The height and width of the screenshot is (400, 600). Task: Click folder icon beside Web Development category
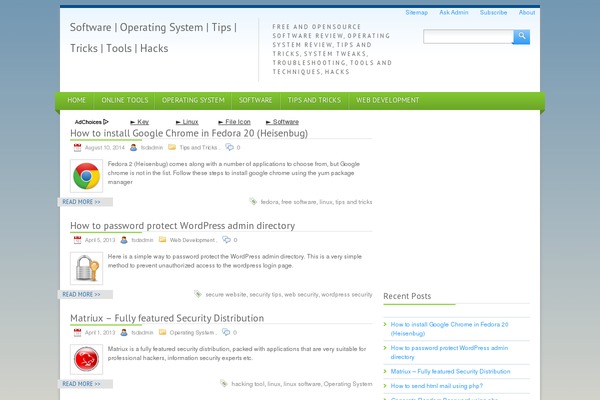pos(163,240)
